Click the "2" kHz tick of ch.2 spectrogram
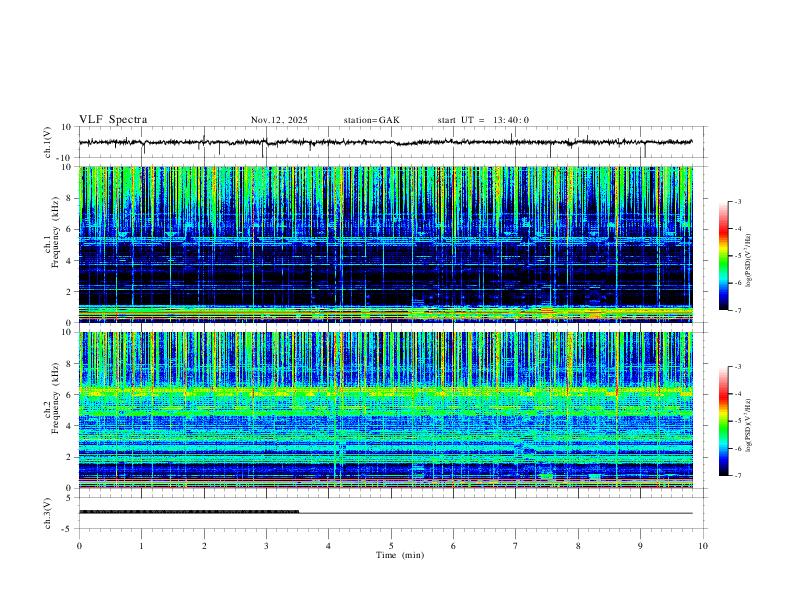The height and width of the screenshot is (612, 792). click(x=70, y=457)
